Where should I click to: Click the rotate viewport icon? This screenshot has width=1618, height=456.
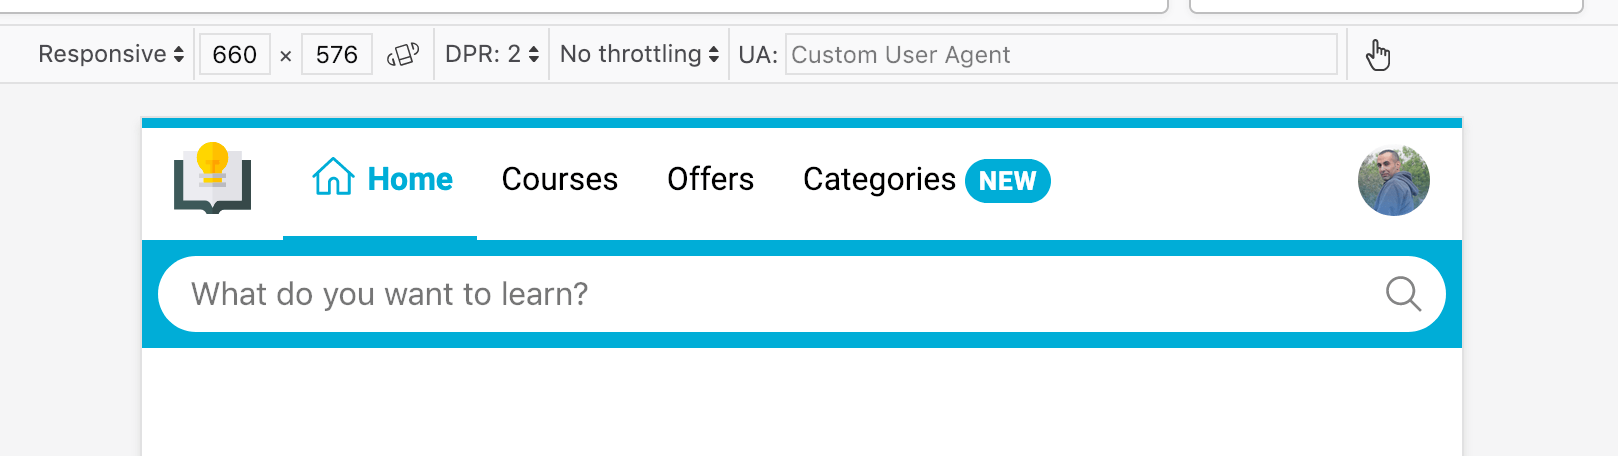pos(403,54)
